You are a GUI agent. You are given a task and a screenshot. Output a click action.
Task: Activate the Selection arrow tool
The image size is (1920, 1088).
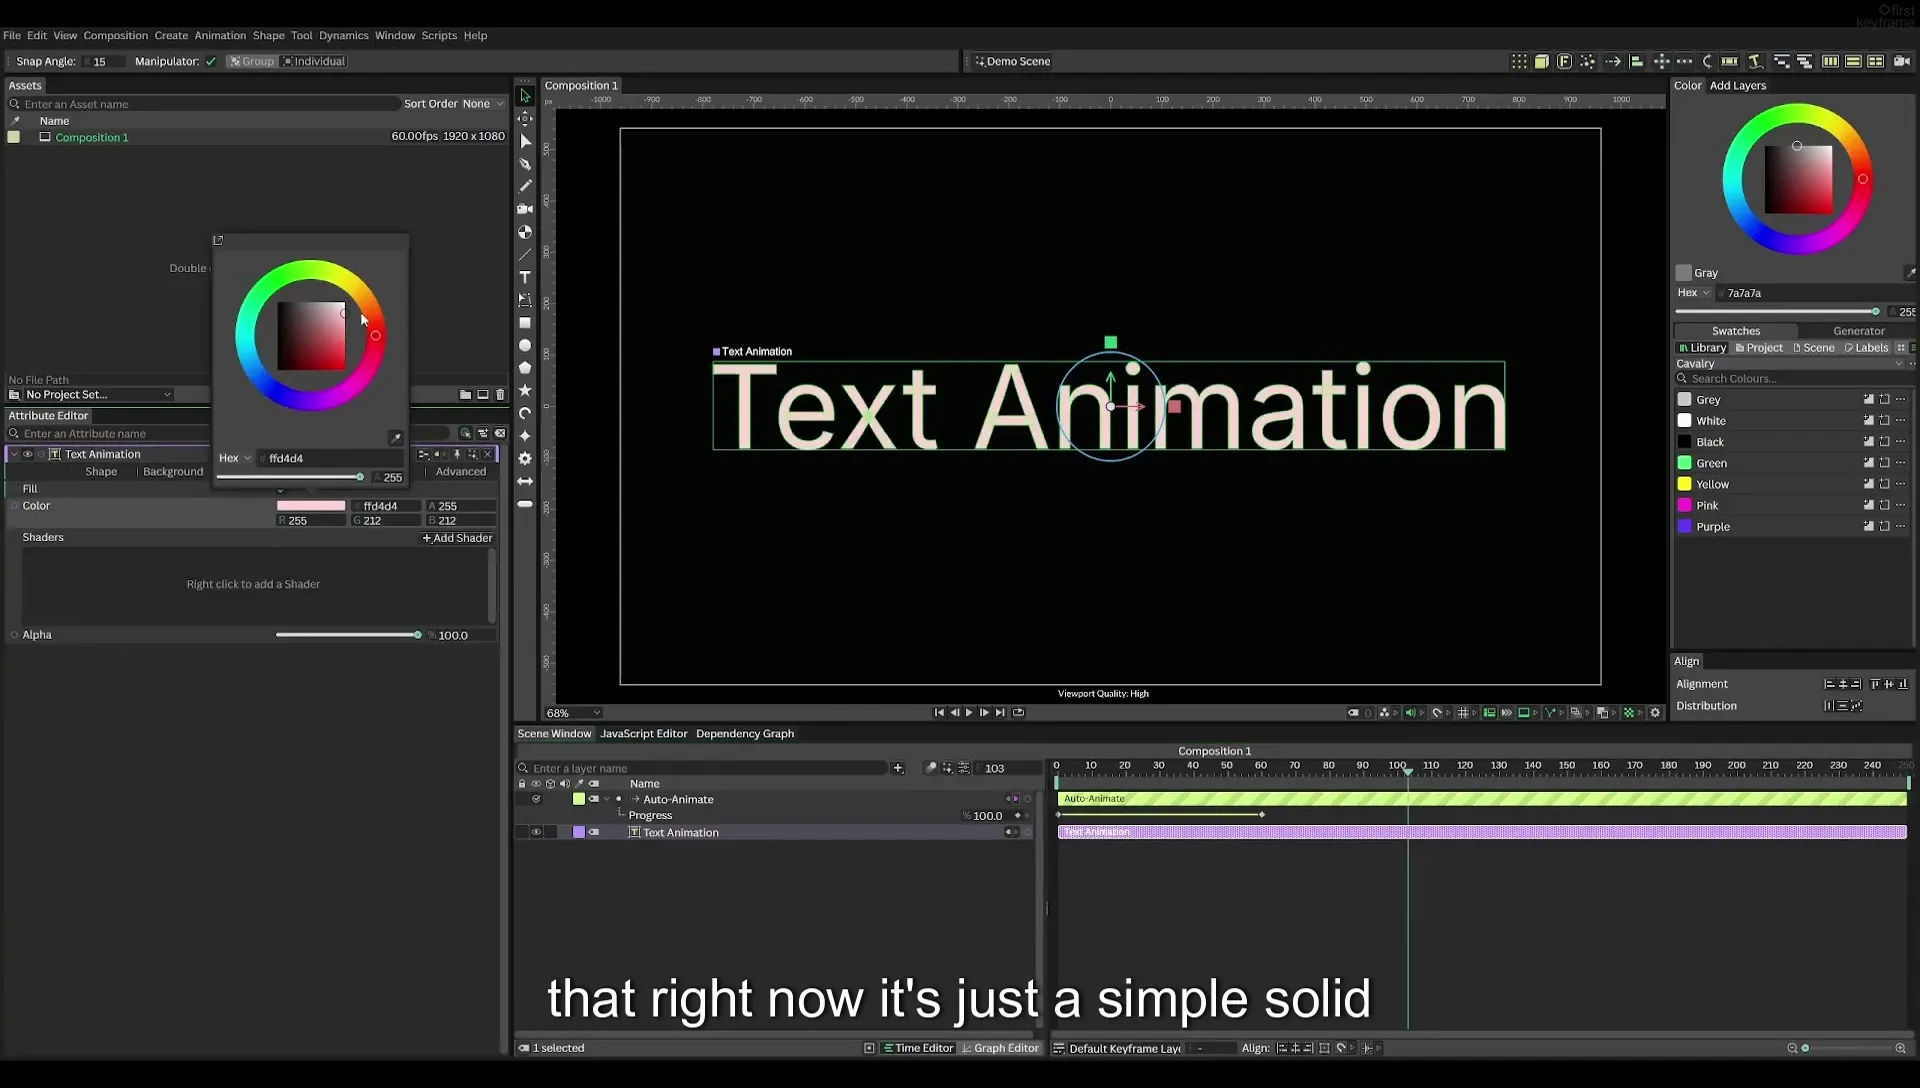point(525,96)
